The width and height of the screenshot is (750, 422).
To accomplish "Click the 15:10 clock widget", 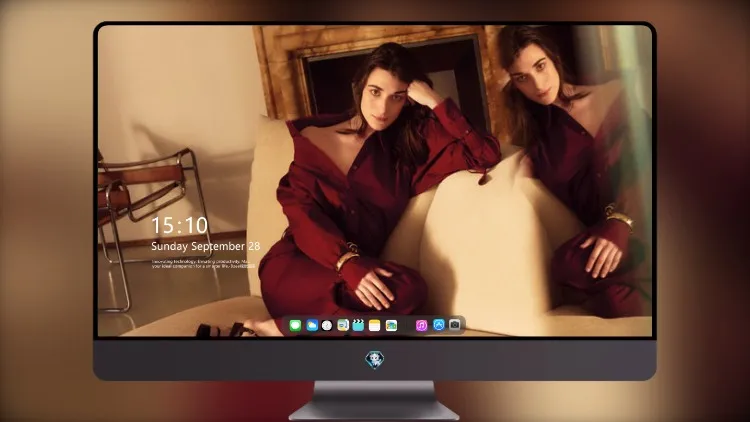I will (180, 225).
